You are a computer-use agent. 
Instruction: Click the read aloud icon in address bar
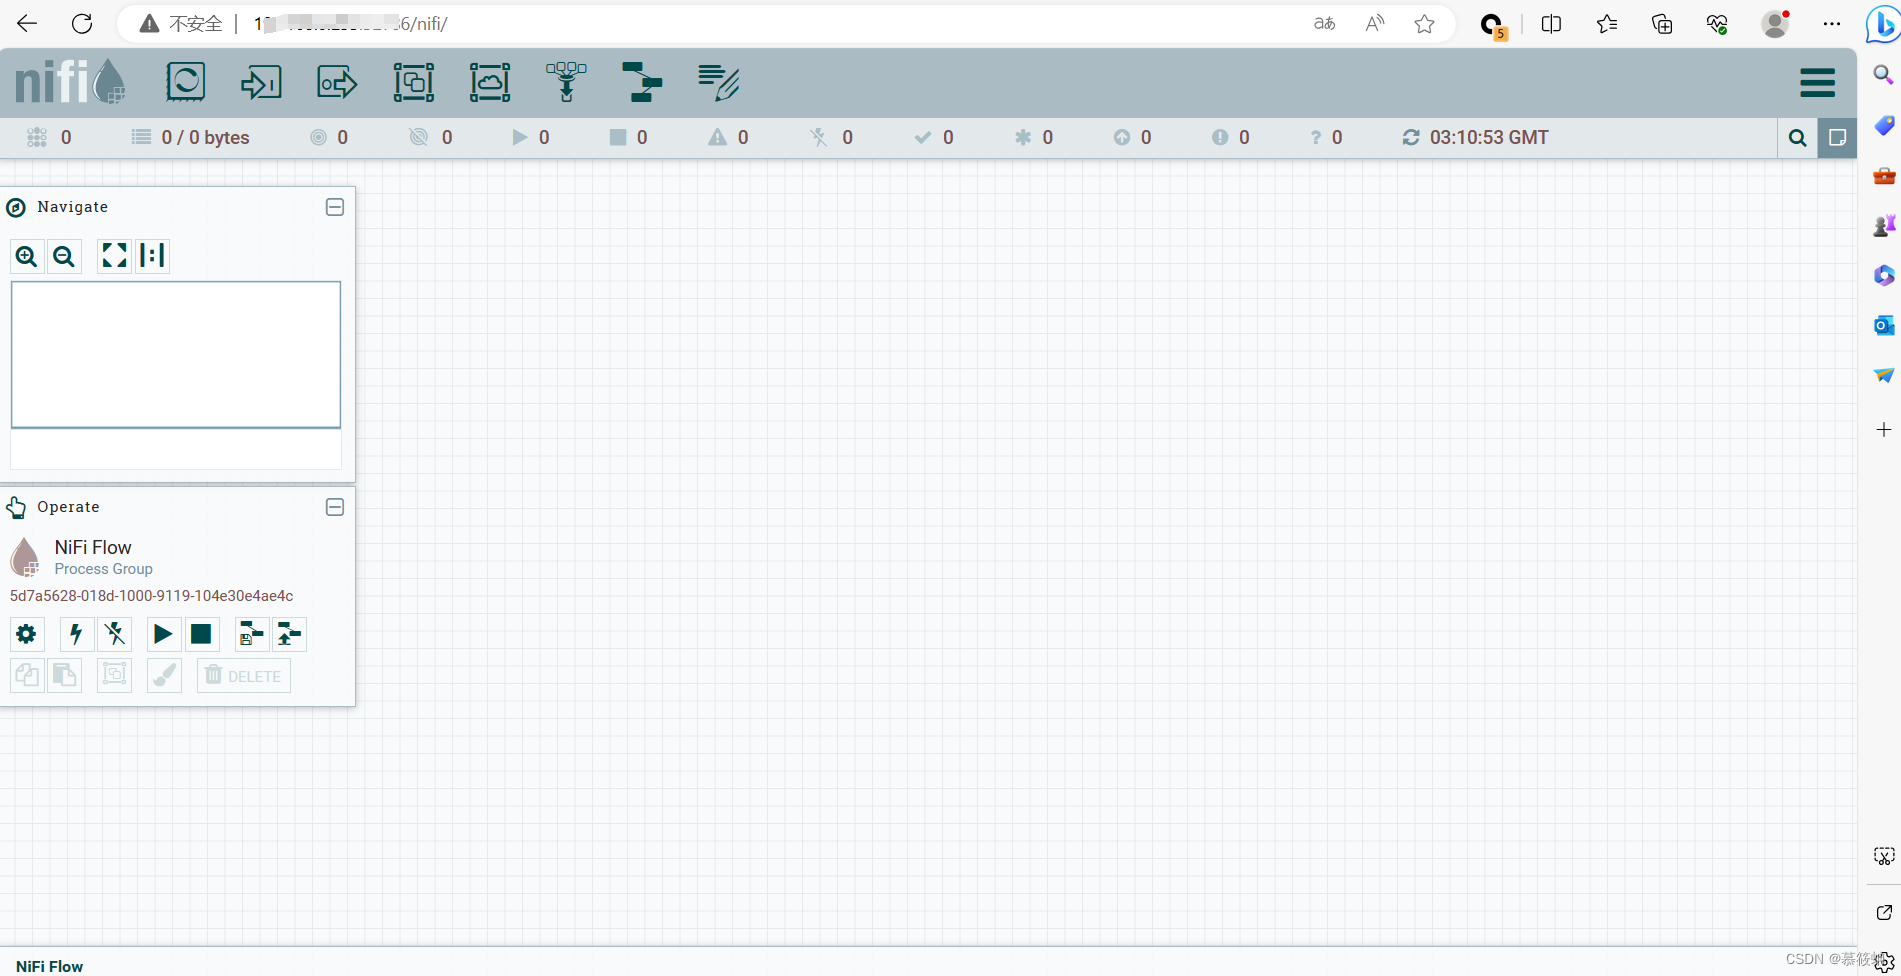click(1375, 24)
